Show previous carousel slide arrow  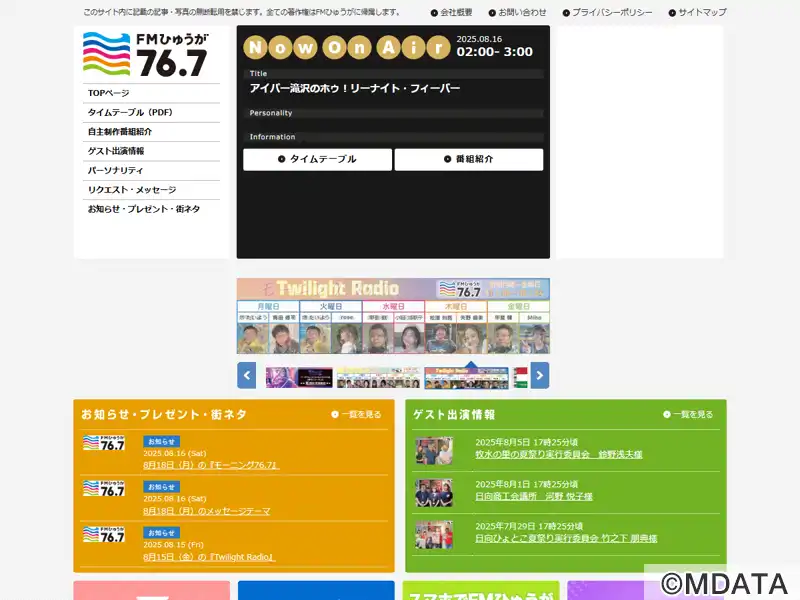[246, 376]
